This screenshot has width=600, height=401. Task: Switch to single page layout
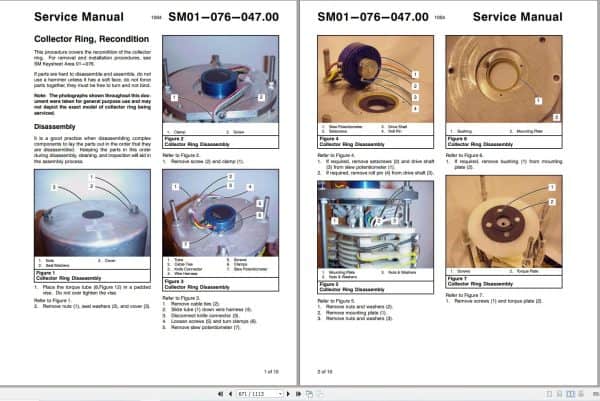(x=549, y=394)
